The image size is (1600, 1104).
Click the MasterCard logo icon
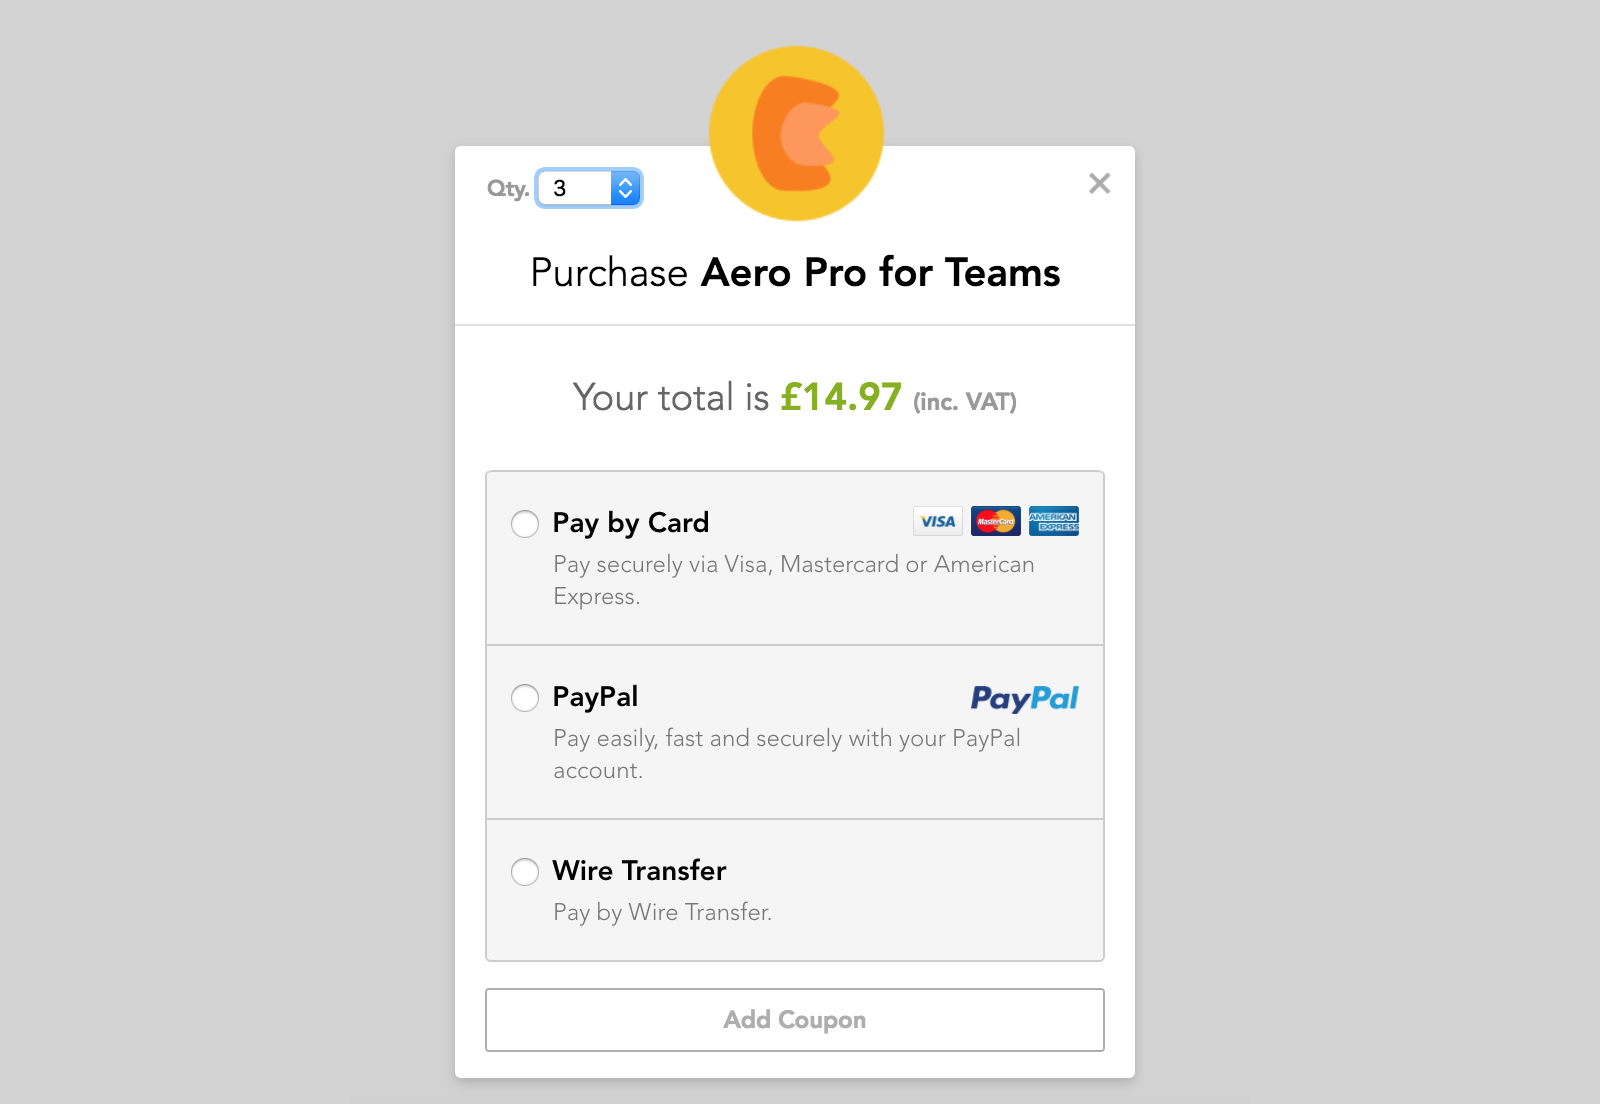[x=996, y=521]
